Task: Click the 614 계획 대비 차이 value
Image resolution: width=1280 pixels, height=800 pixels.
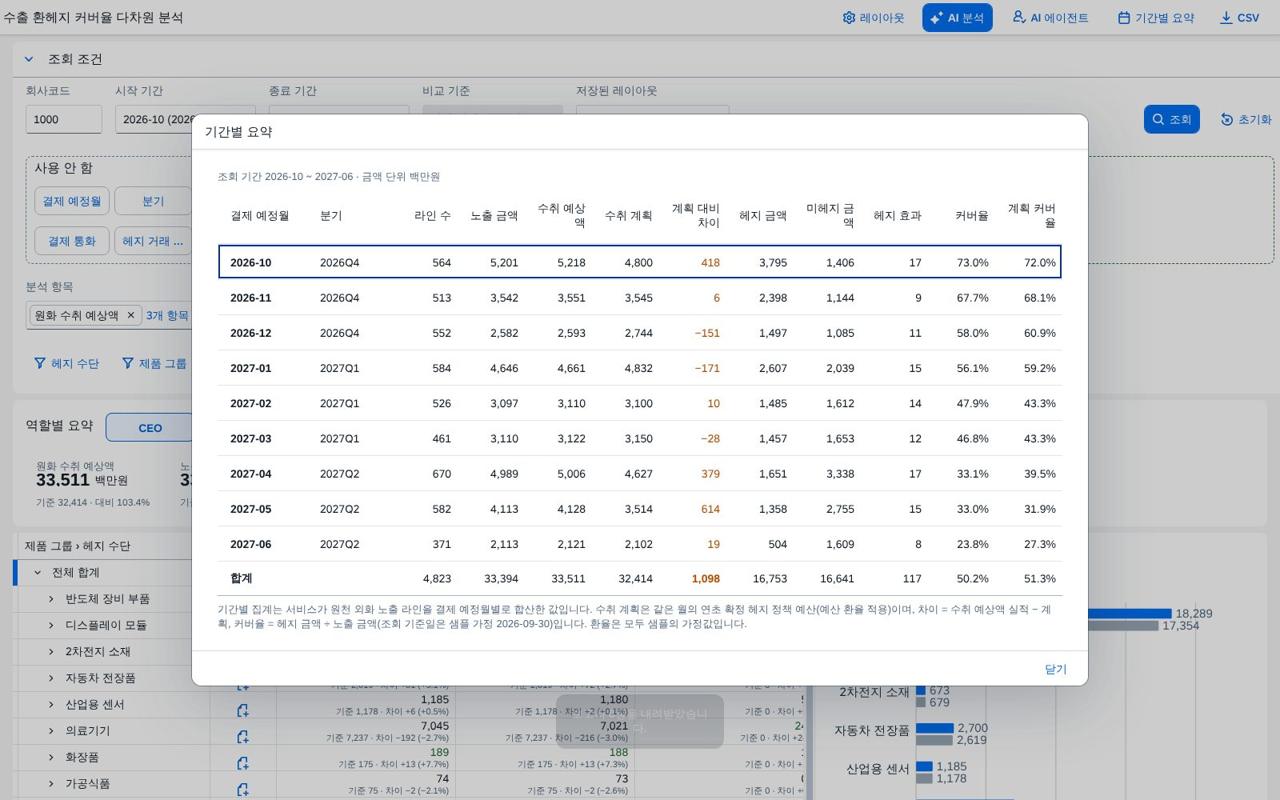Action: [710, 509]
